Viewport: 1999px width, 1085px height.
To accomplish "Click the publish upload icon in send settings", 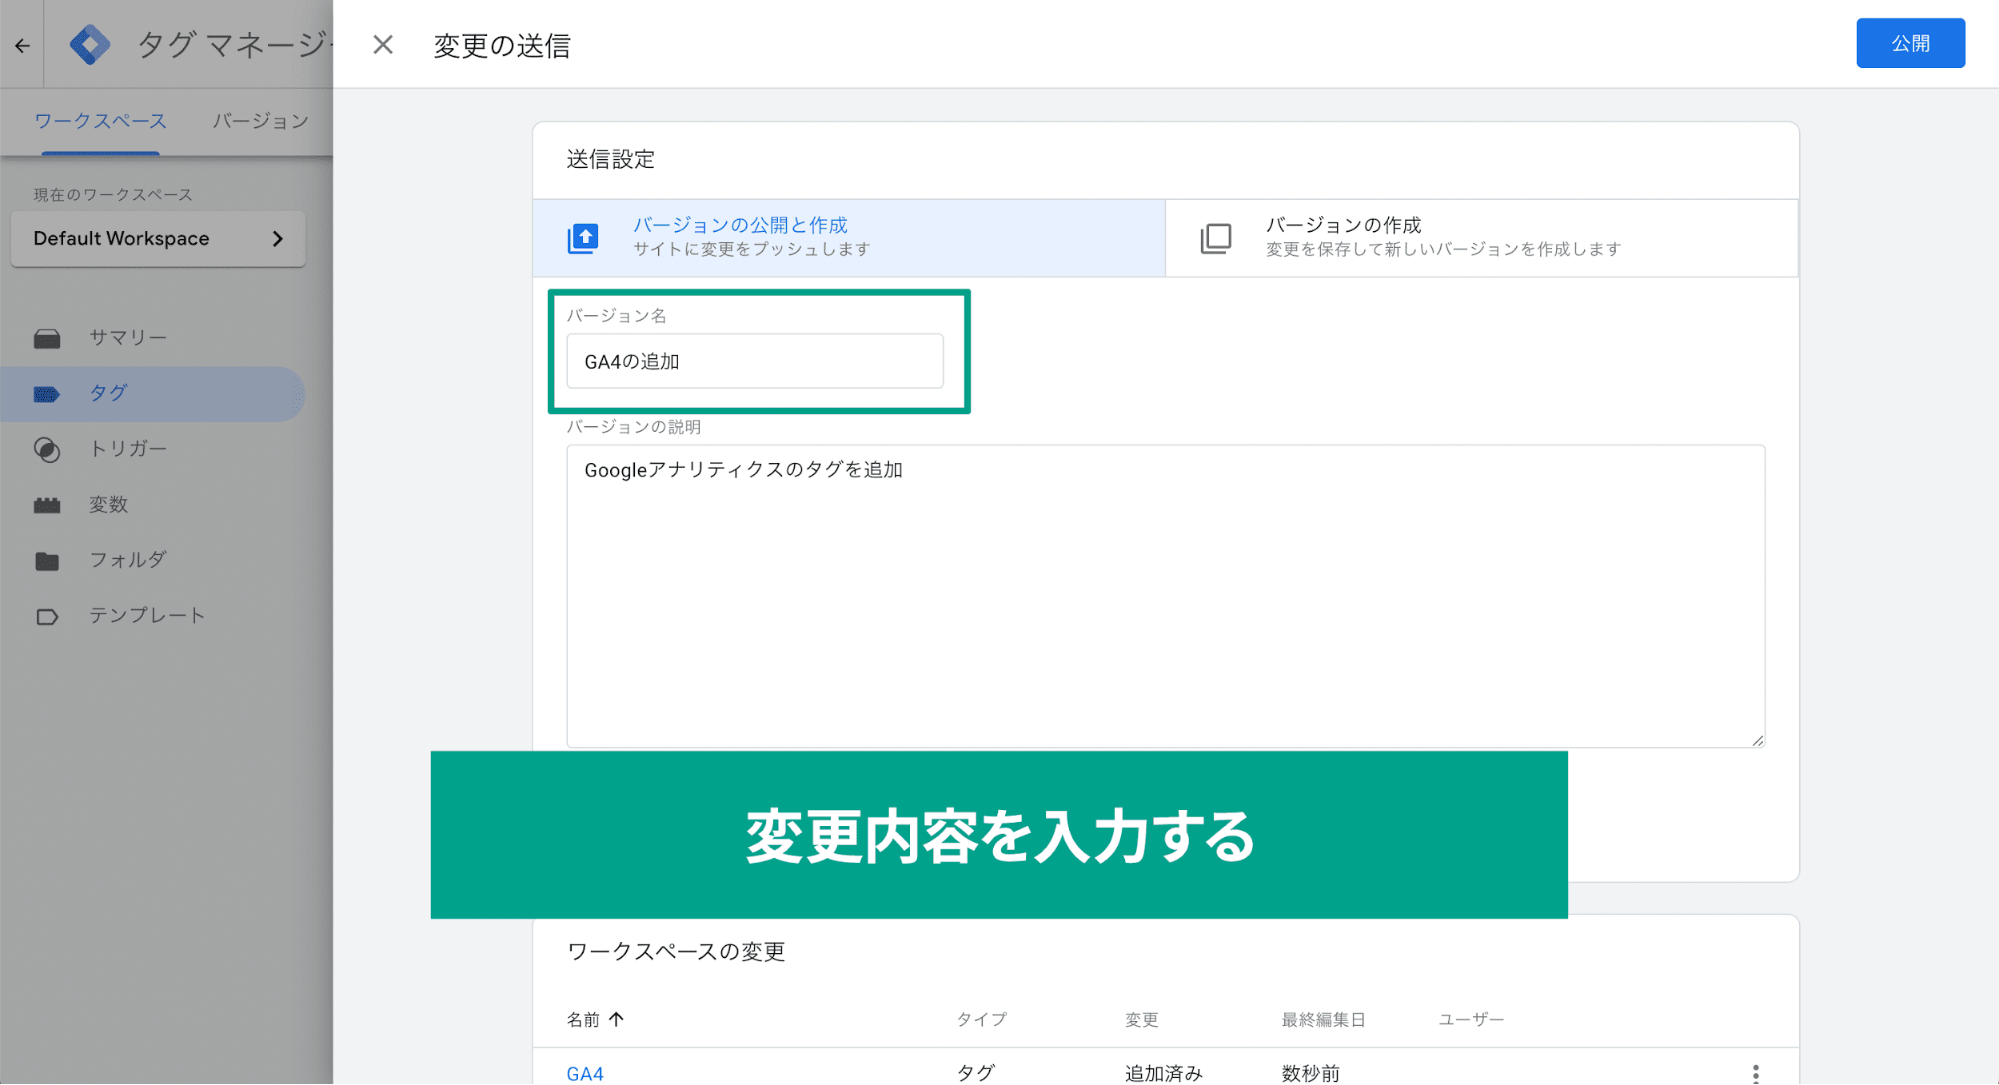I will click(x=581, y=237).
